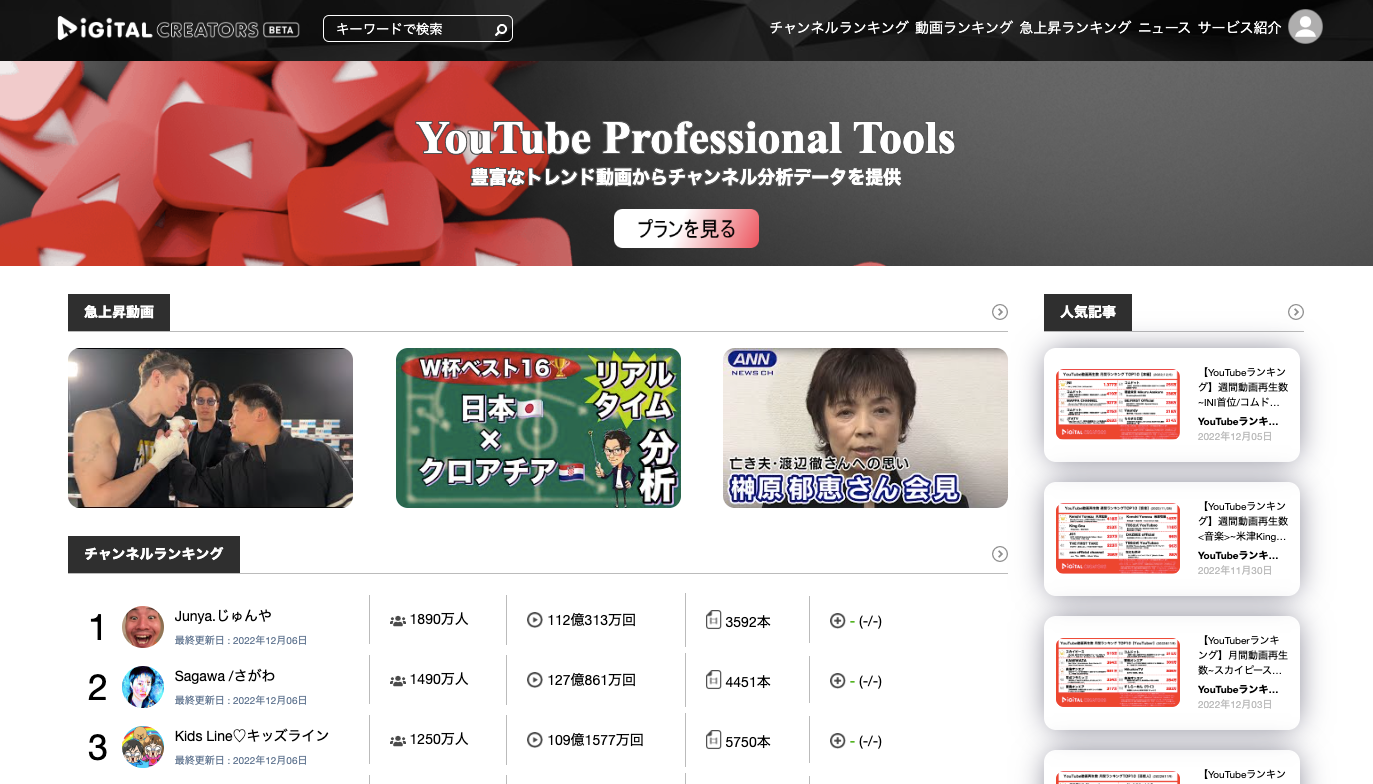The image size is (1373, 784).
Task: Open the 人気記事 arrow icon
Action: pos(1295,312)
